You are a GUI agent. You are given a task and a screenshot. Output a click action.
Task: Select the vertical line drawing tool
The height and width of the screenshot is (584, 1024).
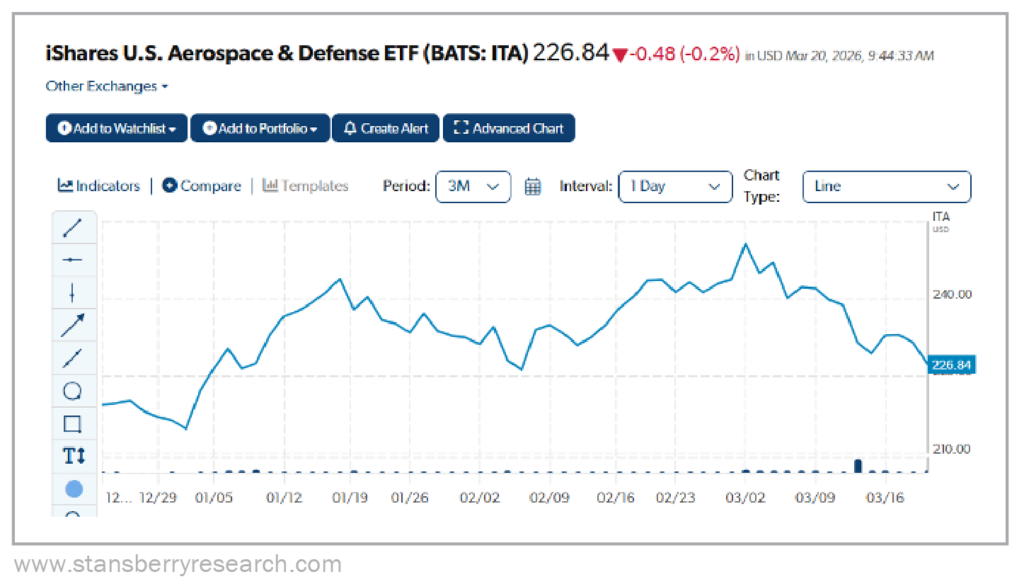pyautogui.click(x=73, y=291)
